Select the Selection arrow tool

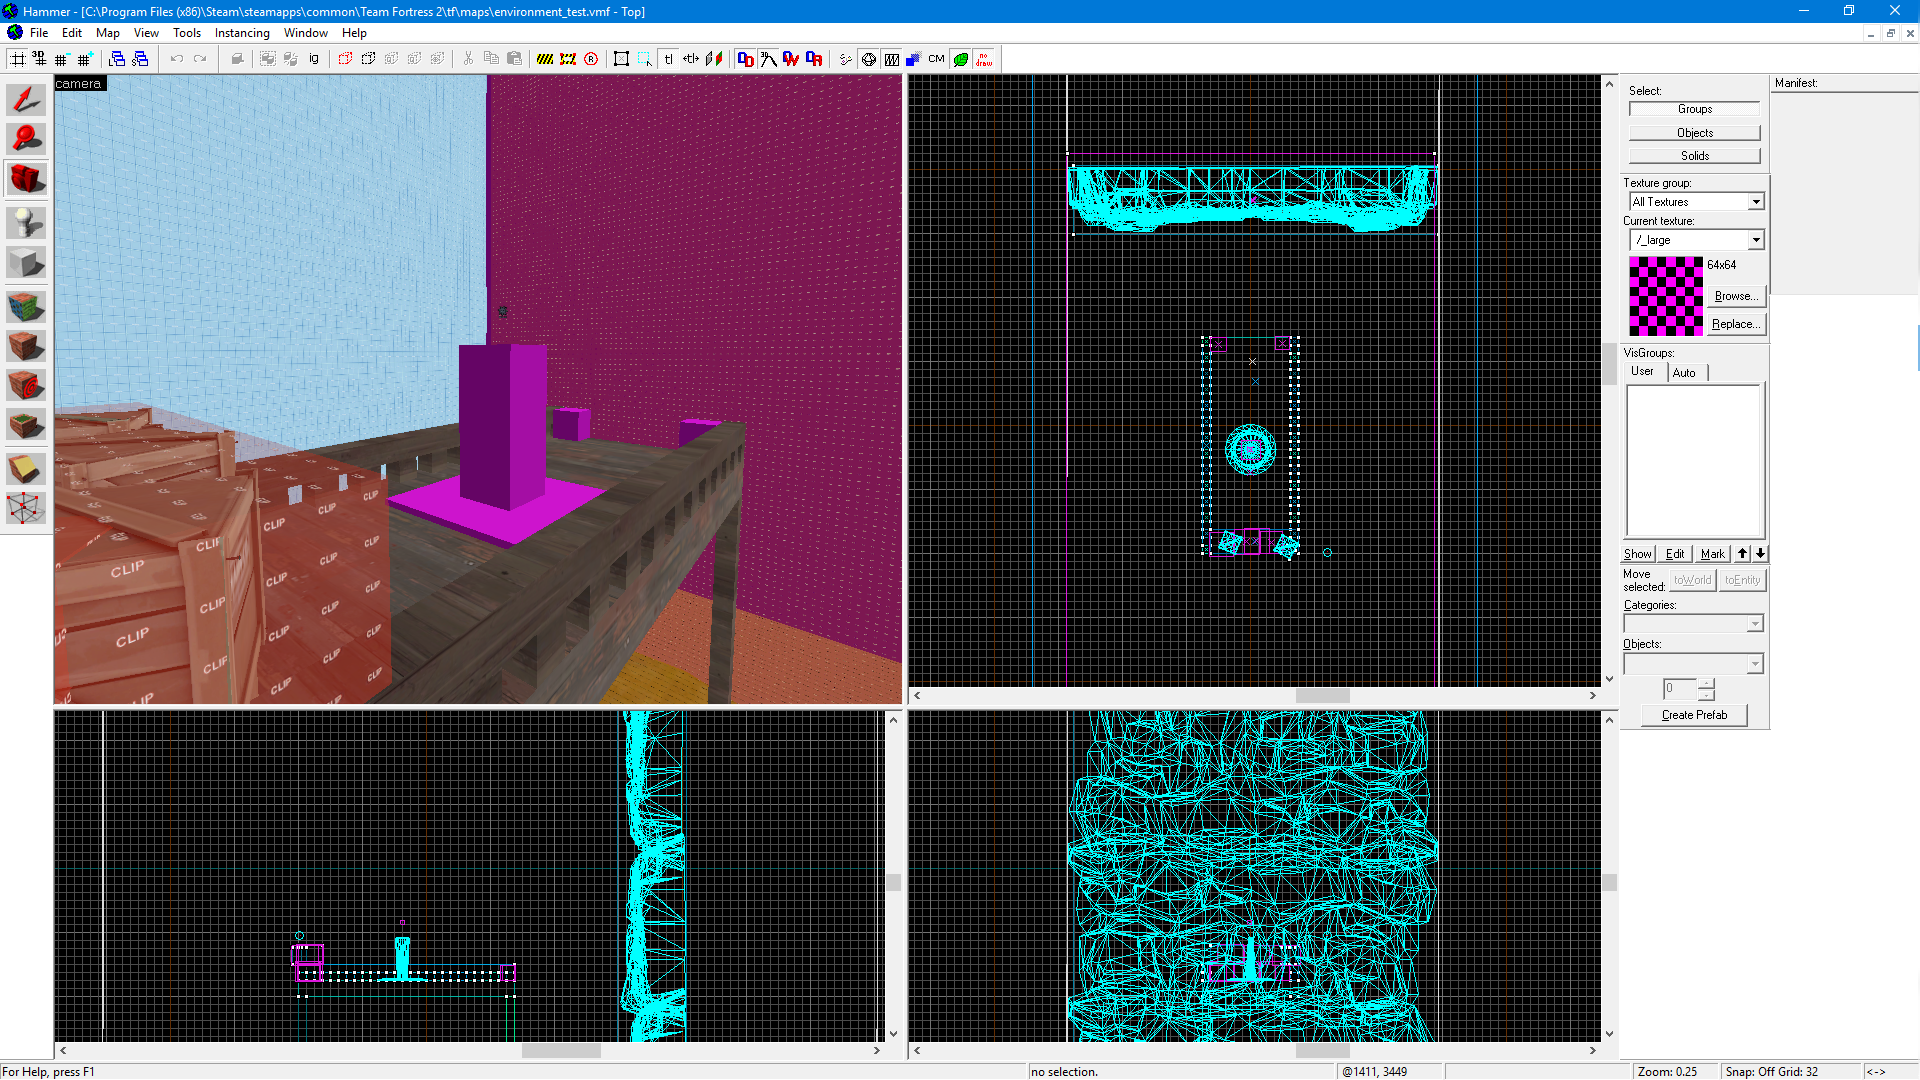26,99
